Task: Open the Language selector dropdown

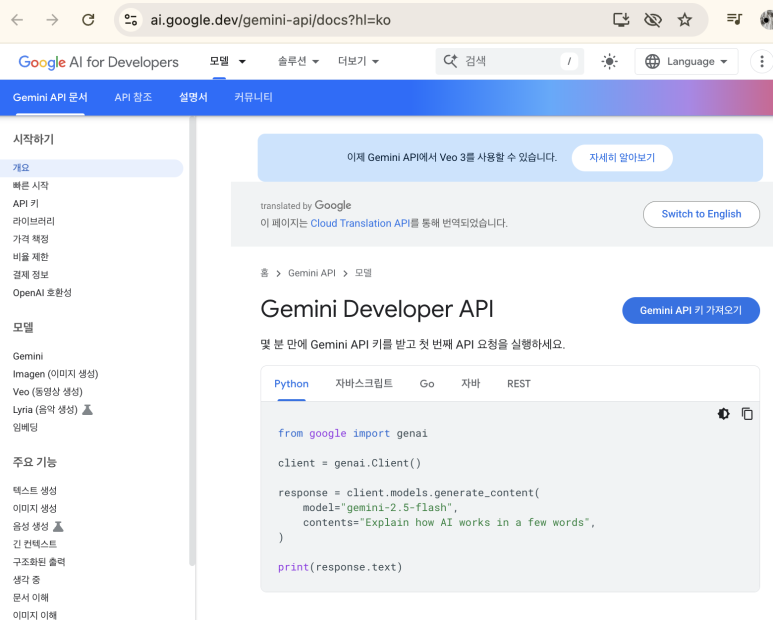Action: [x=686, y=62]
